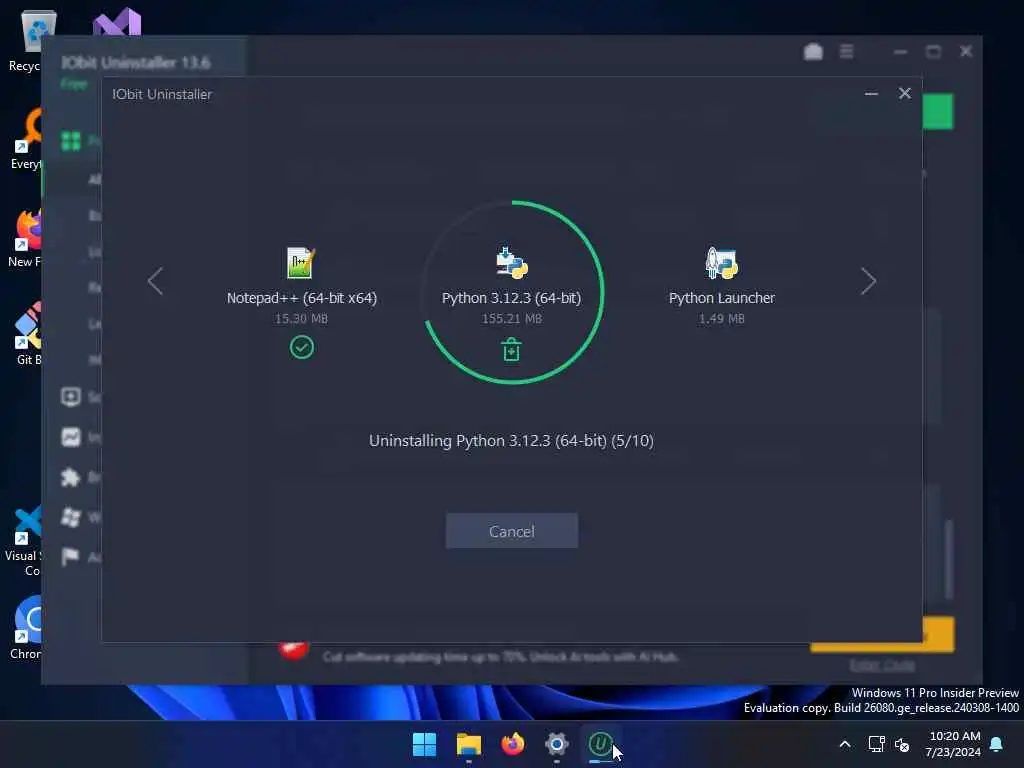Cancel the uninstall process
The height and width of the screenshot is (768, 1024).
511,531
